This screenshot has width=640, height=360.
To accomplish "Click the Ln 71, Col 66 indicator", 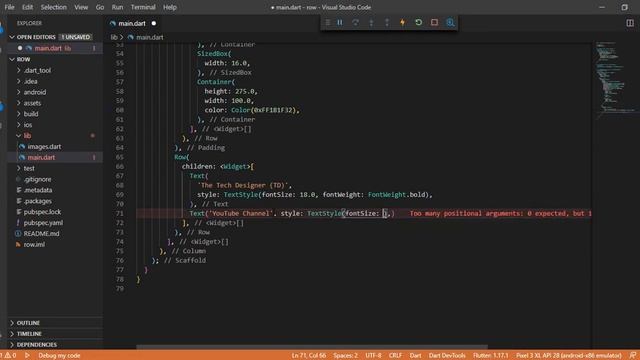I will (309, 356).
